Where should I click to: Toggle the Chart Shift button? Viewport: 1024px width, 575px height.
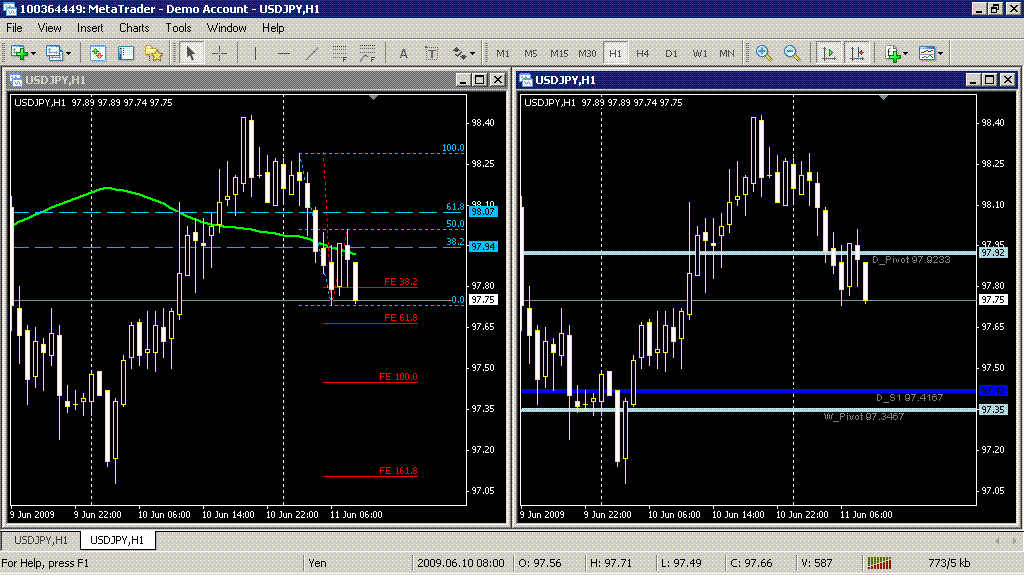pos(856,53)
